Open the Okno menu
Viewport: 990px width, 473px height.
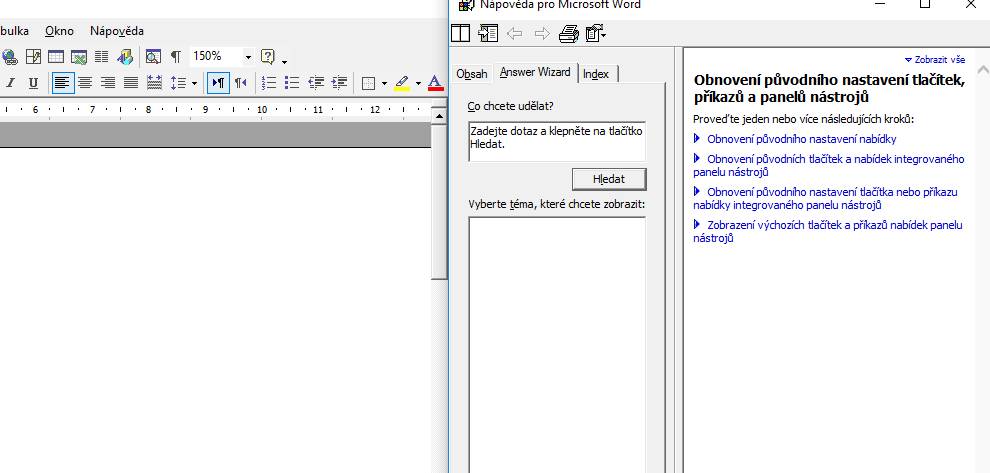(59, 31)
